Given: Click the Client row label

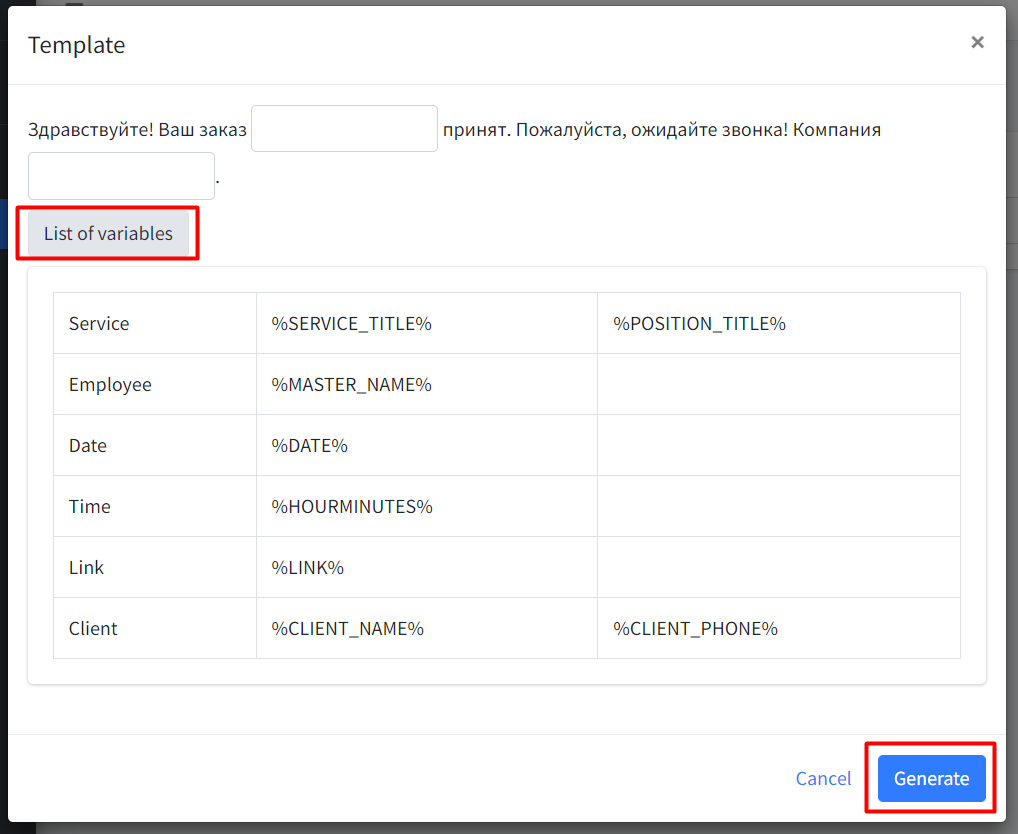Looking at the screenshot, I should pos(93,629).
